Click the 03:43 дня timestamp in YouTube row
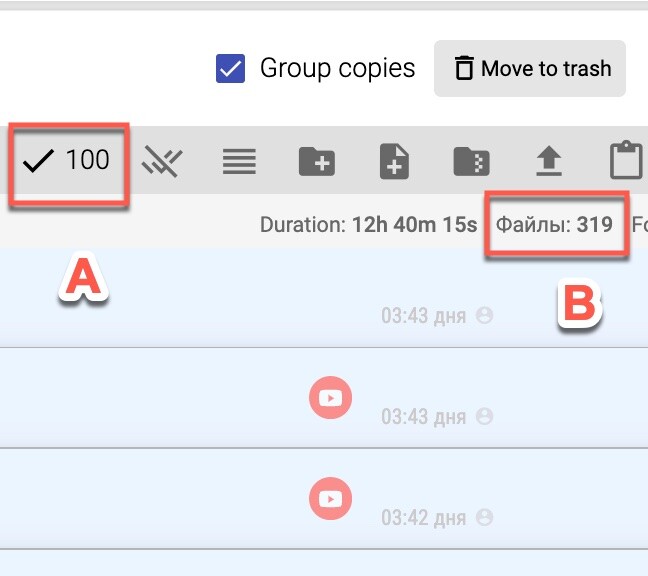This screenshot has width=648, height=576. pyautogui.click(x=423, y=416)
